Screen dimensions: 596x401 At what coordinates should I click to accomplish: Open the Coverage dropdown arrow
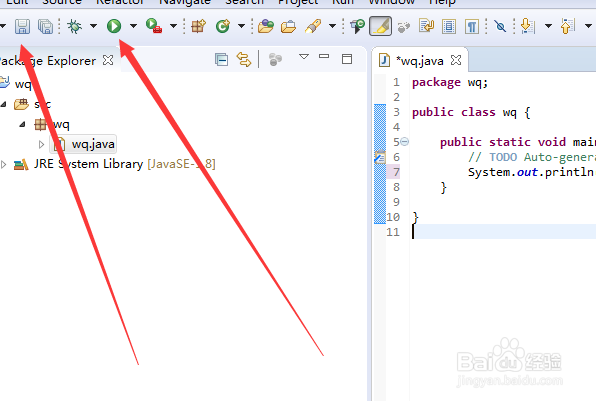coord(173,26)
